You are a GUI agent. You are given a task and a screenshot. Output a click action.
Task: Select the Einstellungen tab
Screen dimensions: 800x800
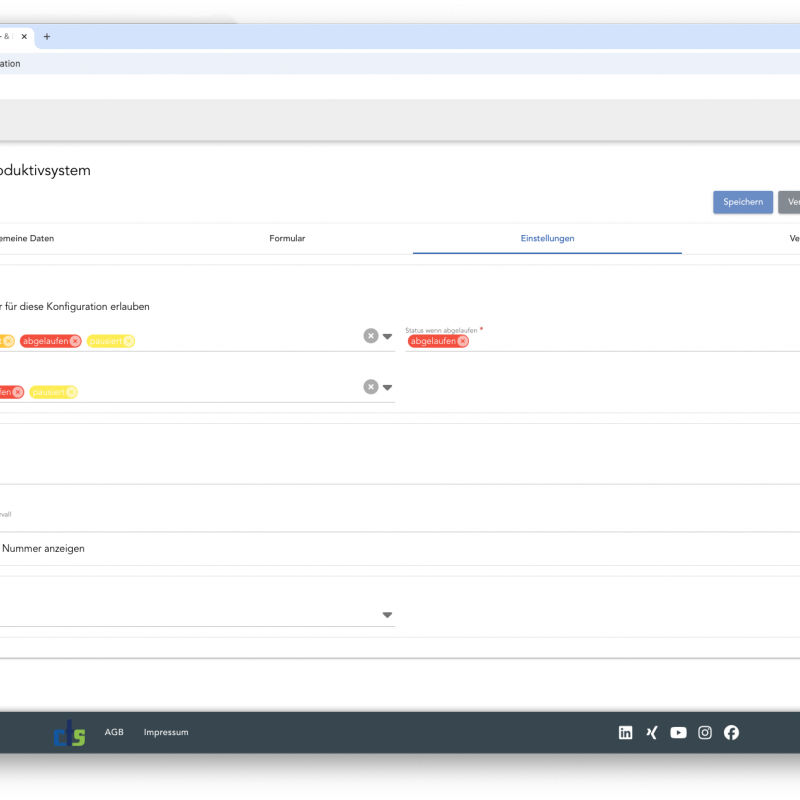547,239
